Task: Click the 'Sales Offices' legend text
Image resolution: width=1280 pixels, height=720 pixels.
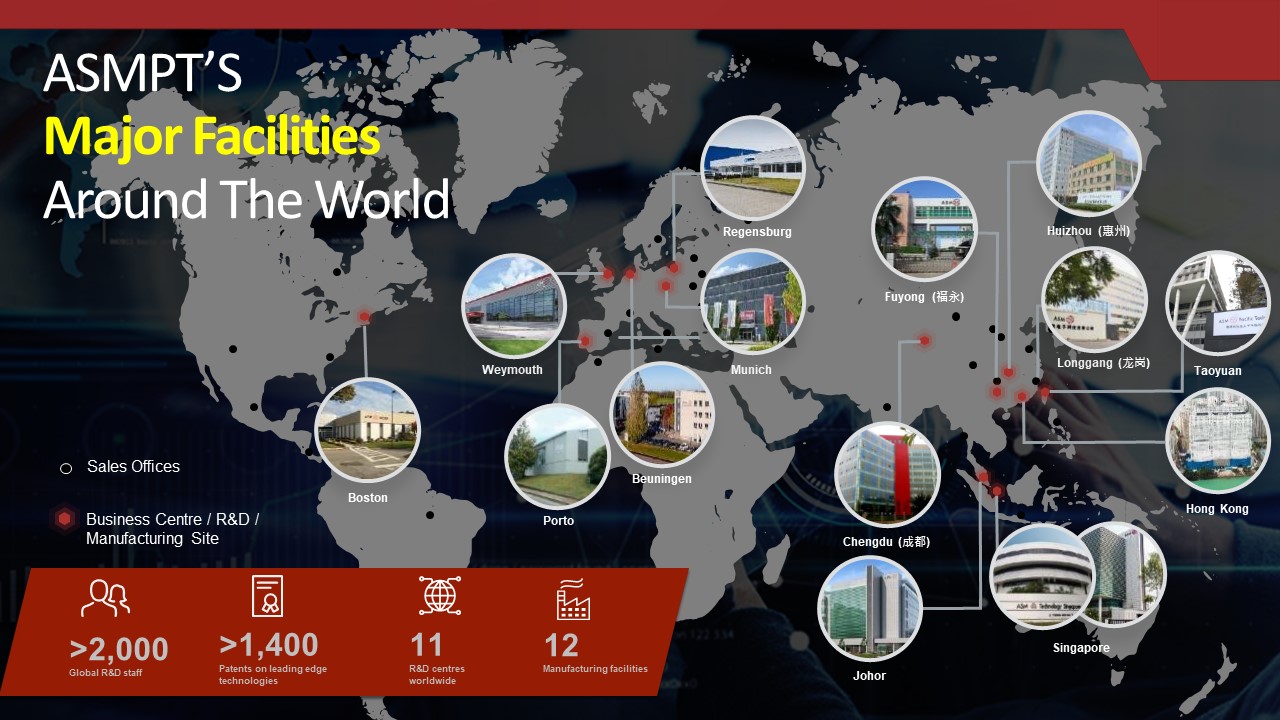Action: pyautogui.click(x=133, y=467)
